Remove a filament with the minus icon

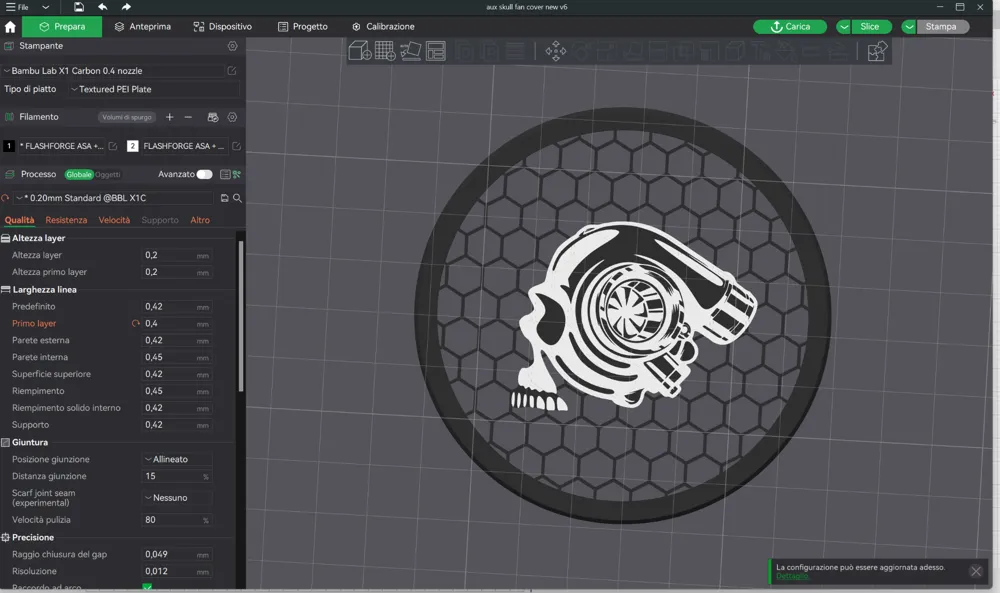[x=188, y=117]
